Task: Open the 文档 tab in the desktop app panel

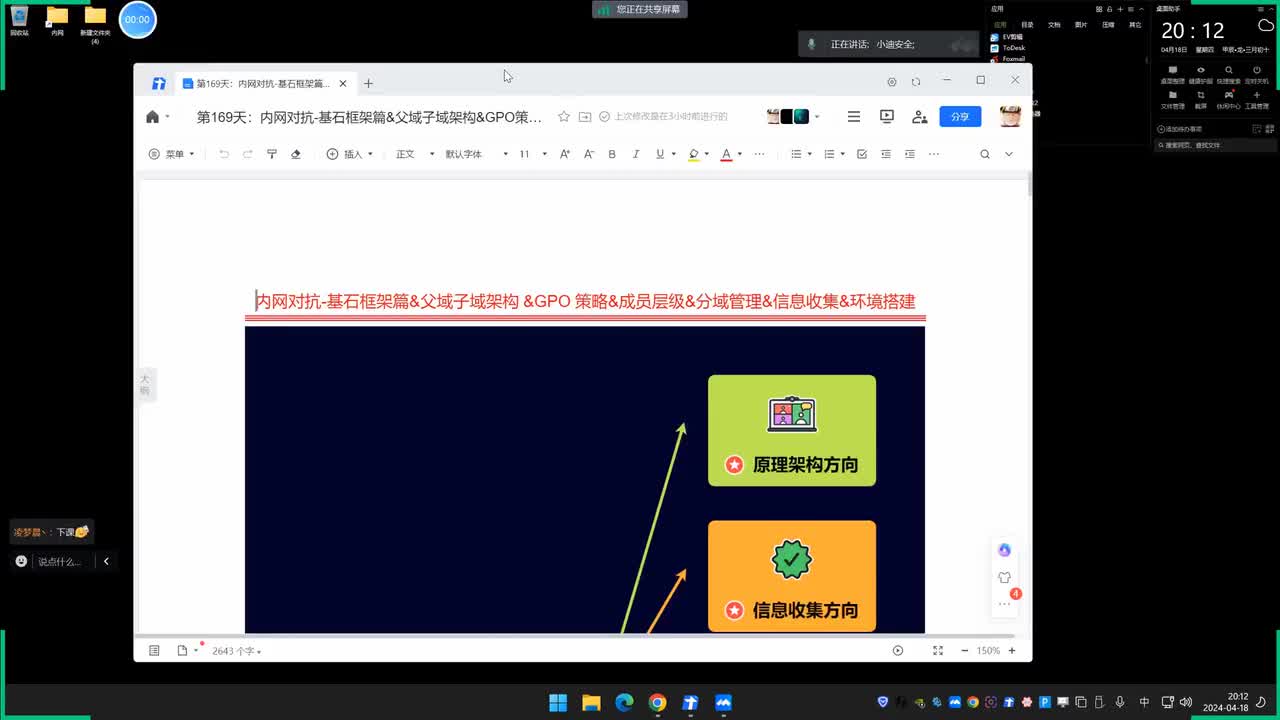Action: (1054, 24)
